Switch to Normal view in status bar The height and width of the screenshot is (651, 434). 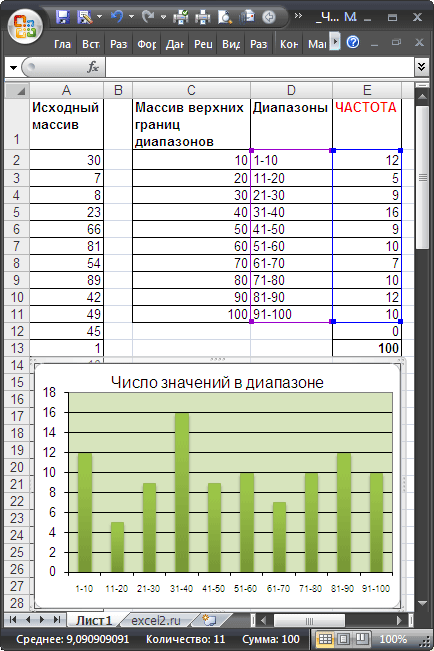[325, 639]
